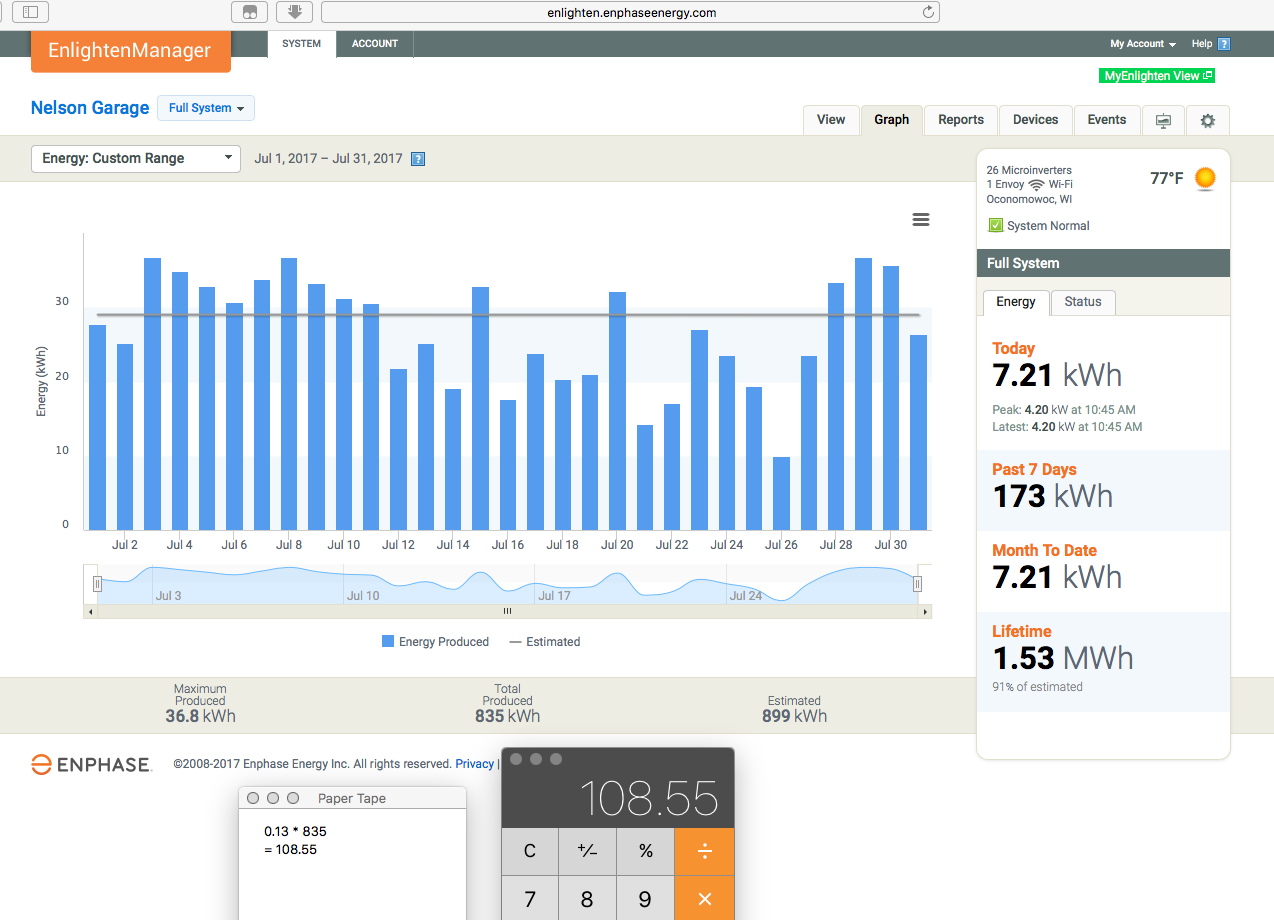This screenshot has height=920, width=1274.
Task: Open the chart hamburger export menu
Action: tap(921, 220)
